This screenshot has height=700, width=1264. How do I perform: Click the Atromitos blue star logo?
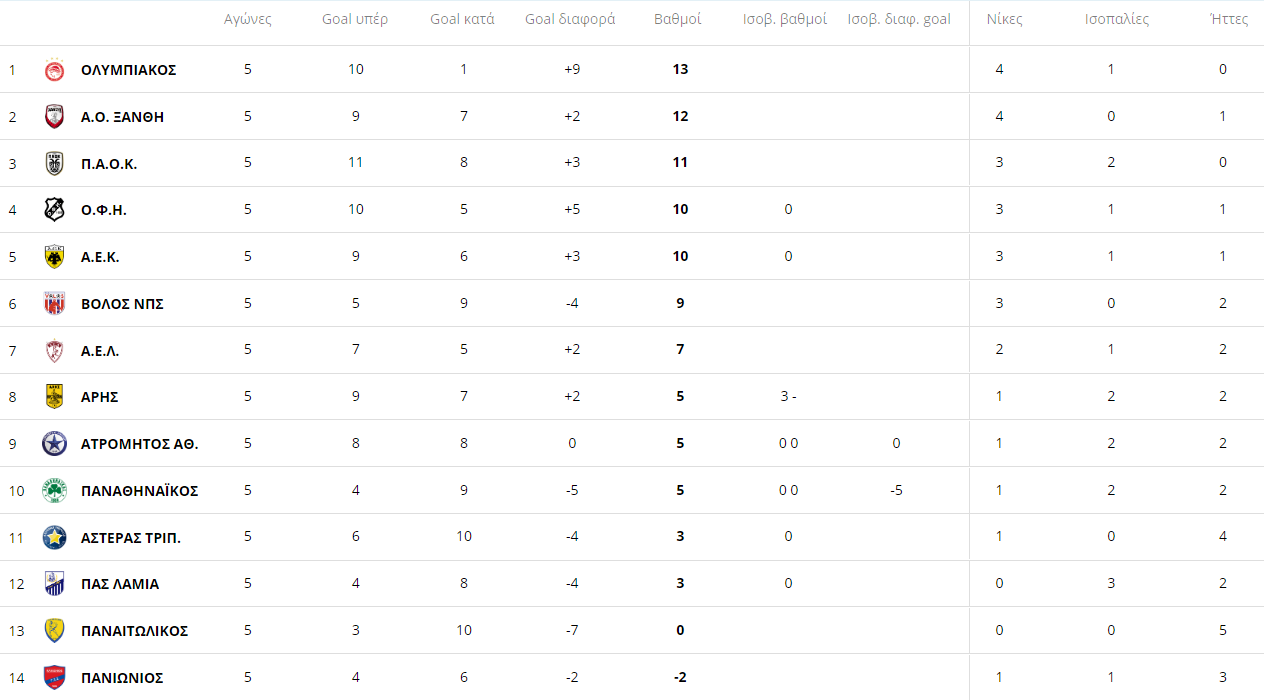(x=55, y=444)
